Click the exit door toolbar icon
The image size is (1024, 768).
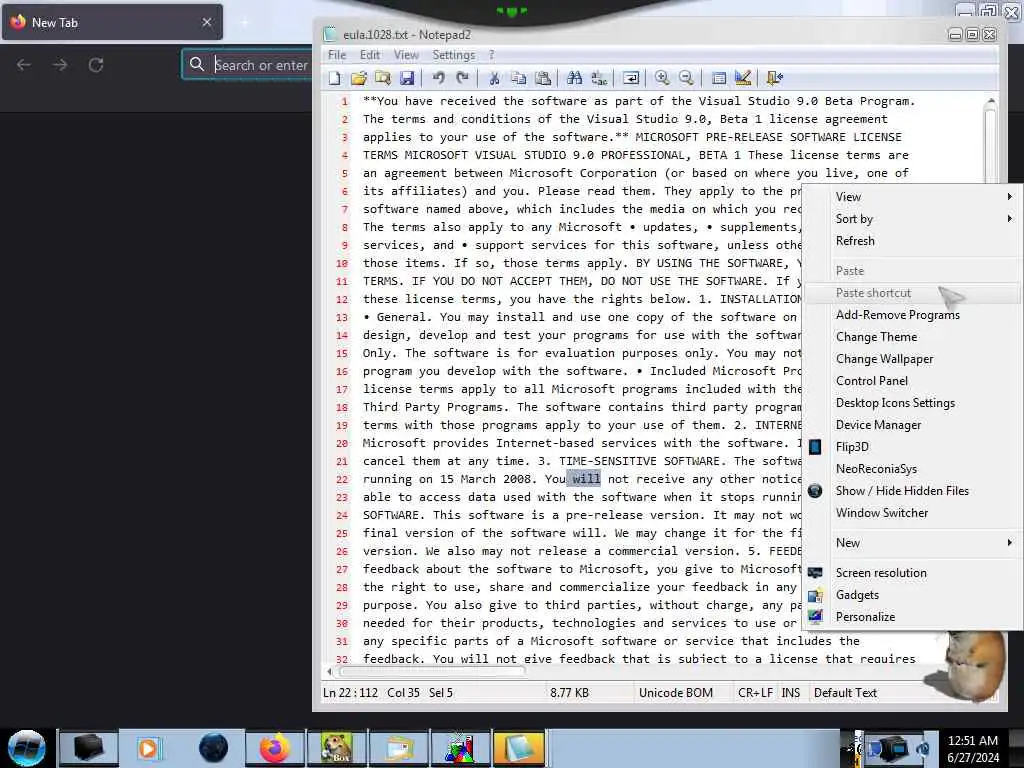(x=775, y=78)
